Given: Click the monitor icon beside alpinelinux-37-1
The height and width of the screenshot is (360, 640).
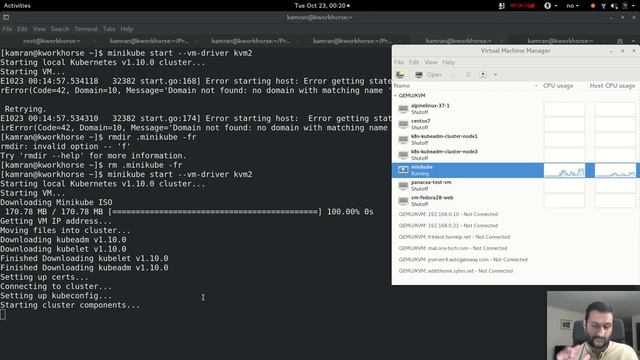Looking at the screenshot, I should click(x=403, y=109).
